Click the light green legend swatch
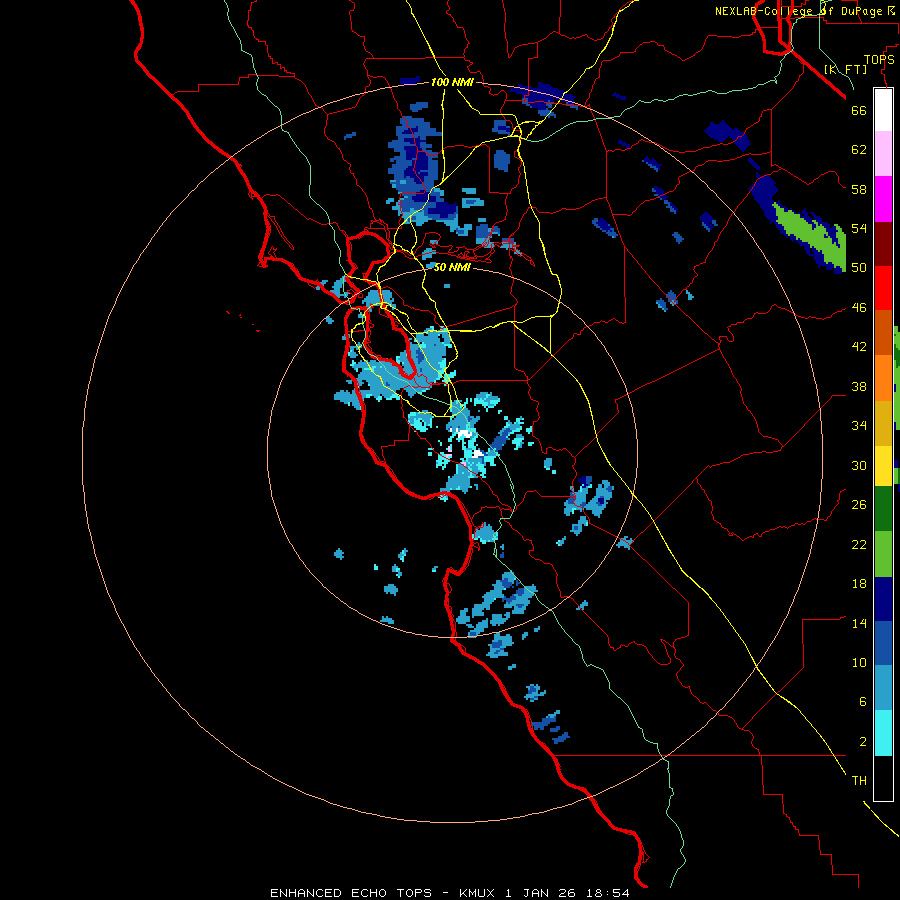The height and width of the screenshot is (900, 900). [x=883, y=554]
